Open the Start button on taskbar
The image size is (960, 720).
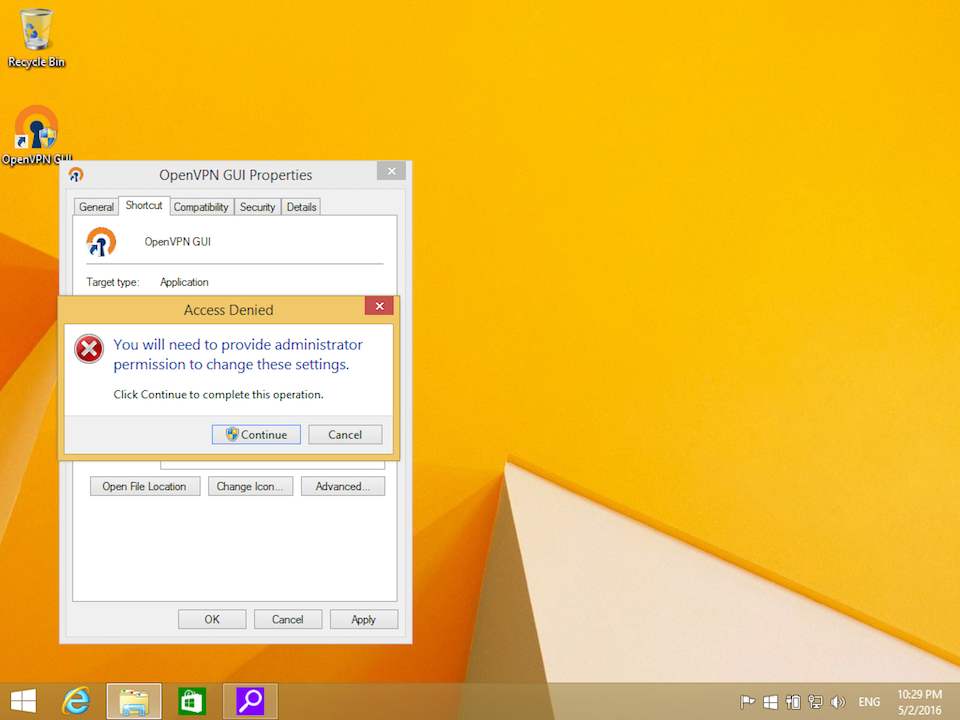tap(23, 701)
